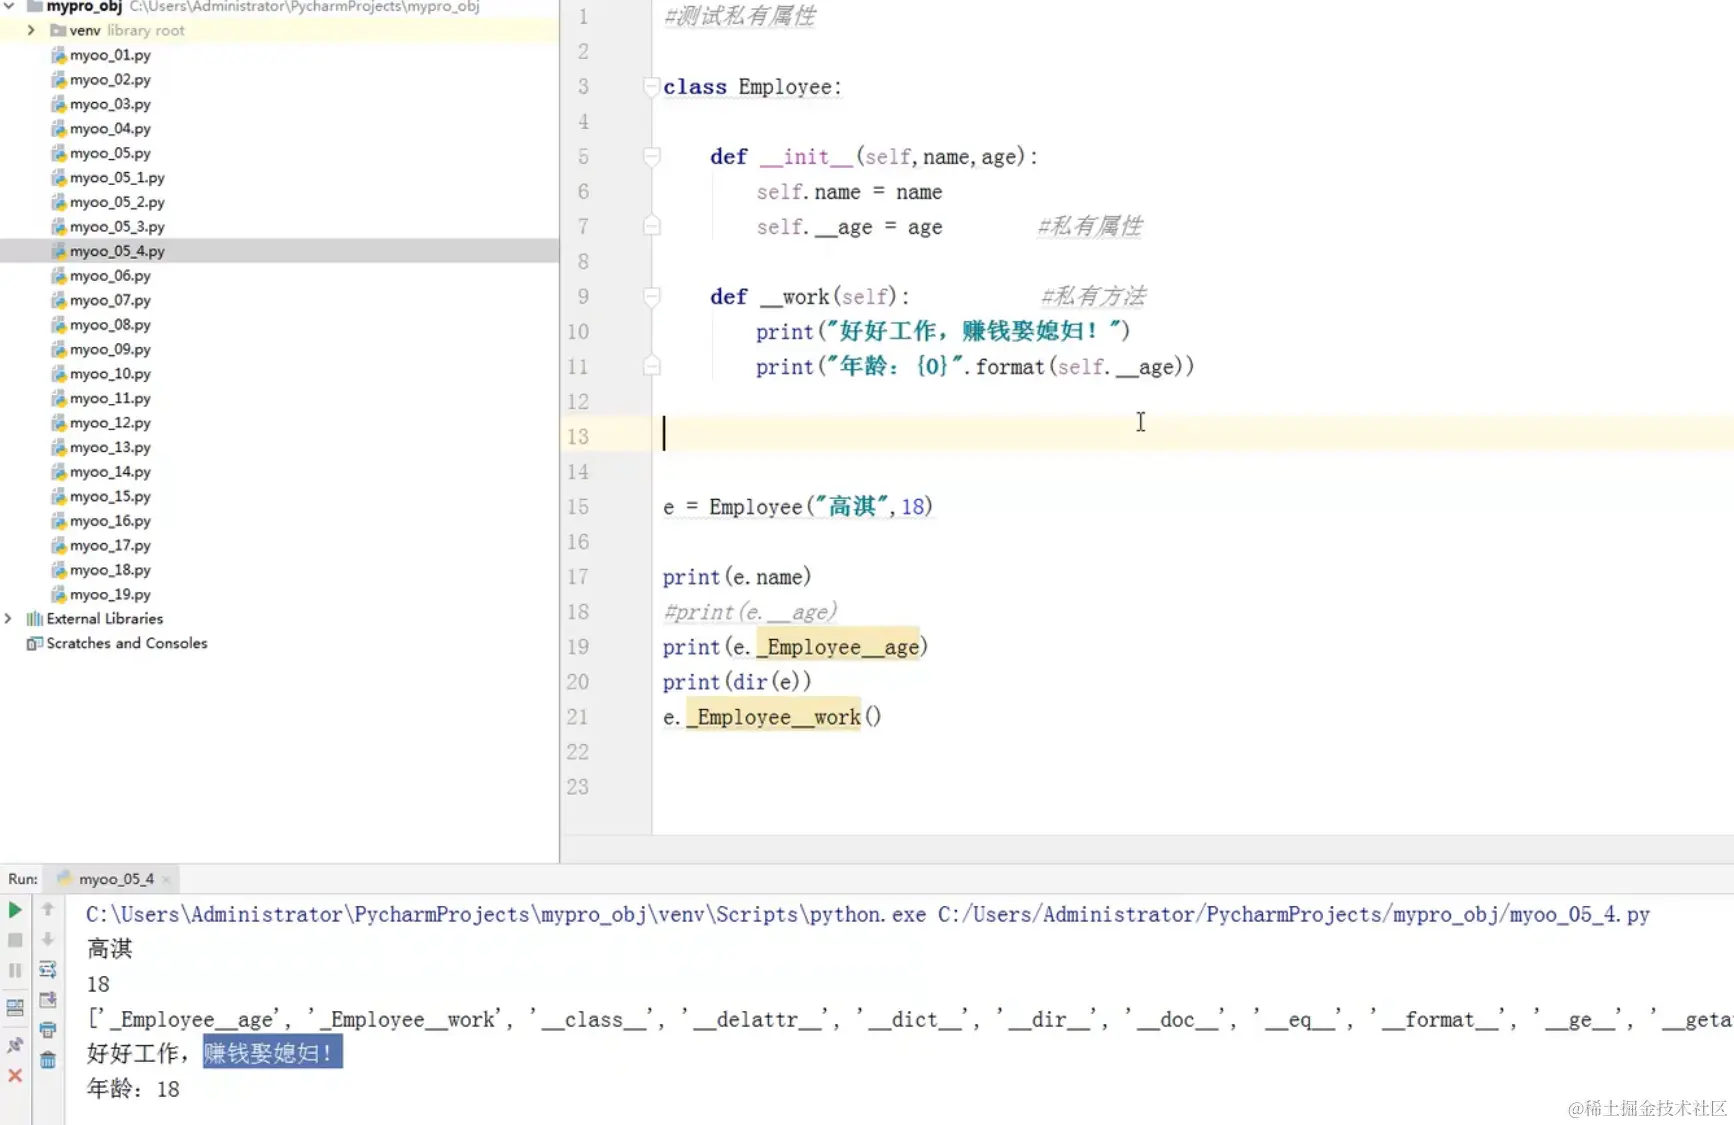The height and width of the screenshot is (1125, 1734).
Task: Select myoo_05_4.py in the project tree
Action: pyautogui.click(x=117, y=251)
